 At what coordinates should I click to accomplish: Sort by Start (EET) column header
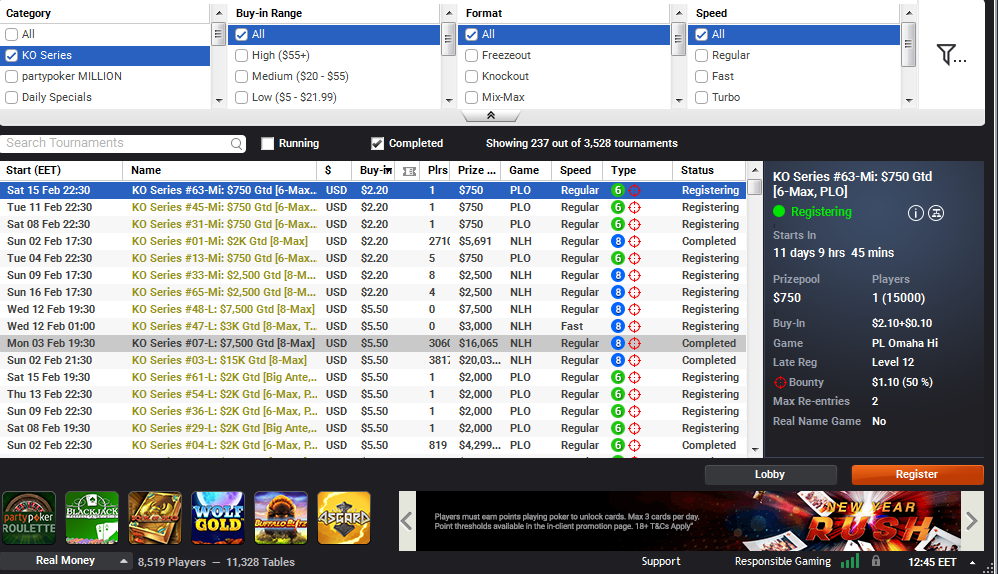tap(61, 171)
